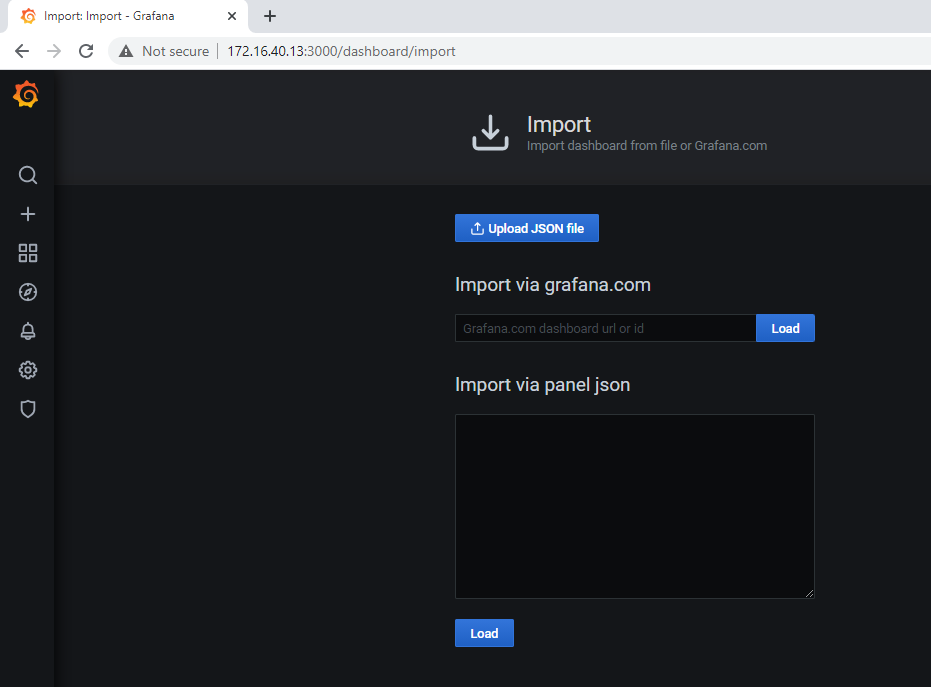The height and width of the screenshot is (687, 931).
Task: Click the 'Import via grafana.com' heading
Action: pyautogui.click(x=553, y=285)
